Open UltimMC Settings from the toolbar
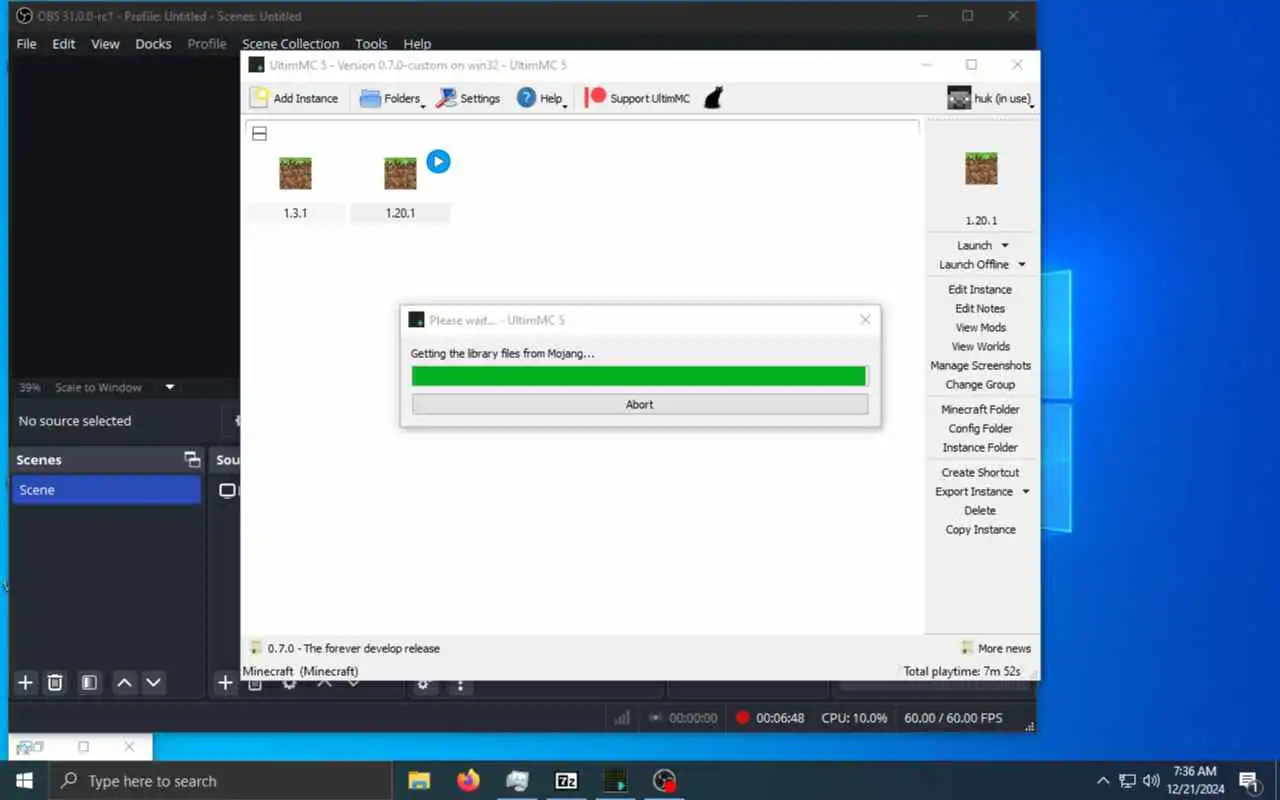The height and width of the screenshot is (800, 1280). pos(468,98)
